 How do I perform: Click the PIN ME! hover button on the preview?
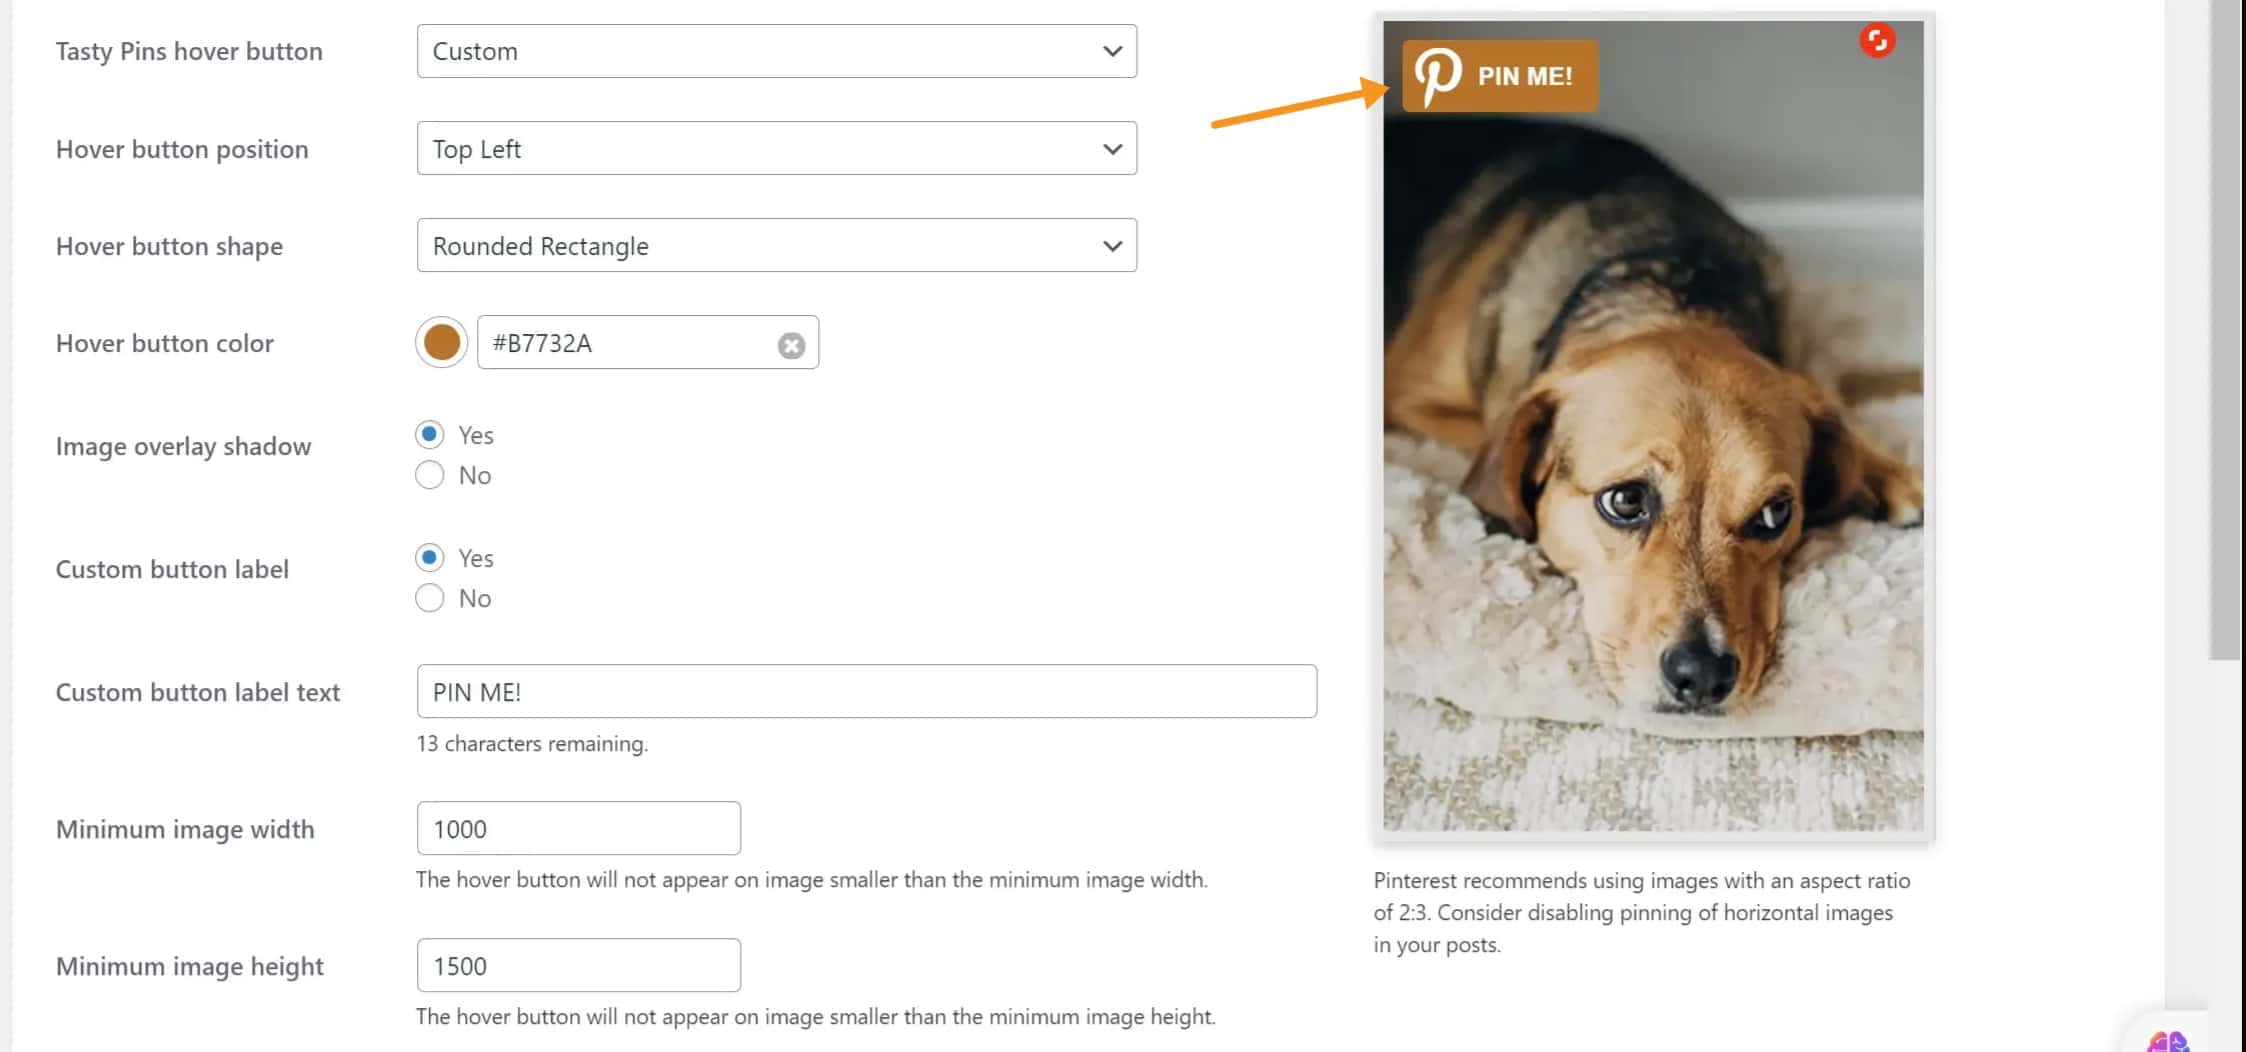pos(1500,75)
